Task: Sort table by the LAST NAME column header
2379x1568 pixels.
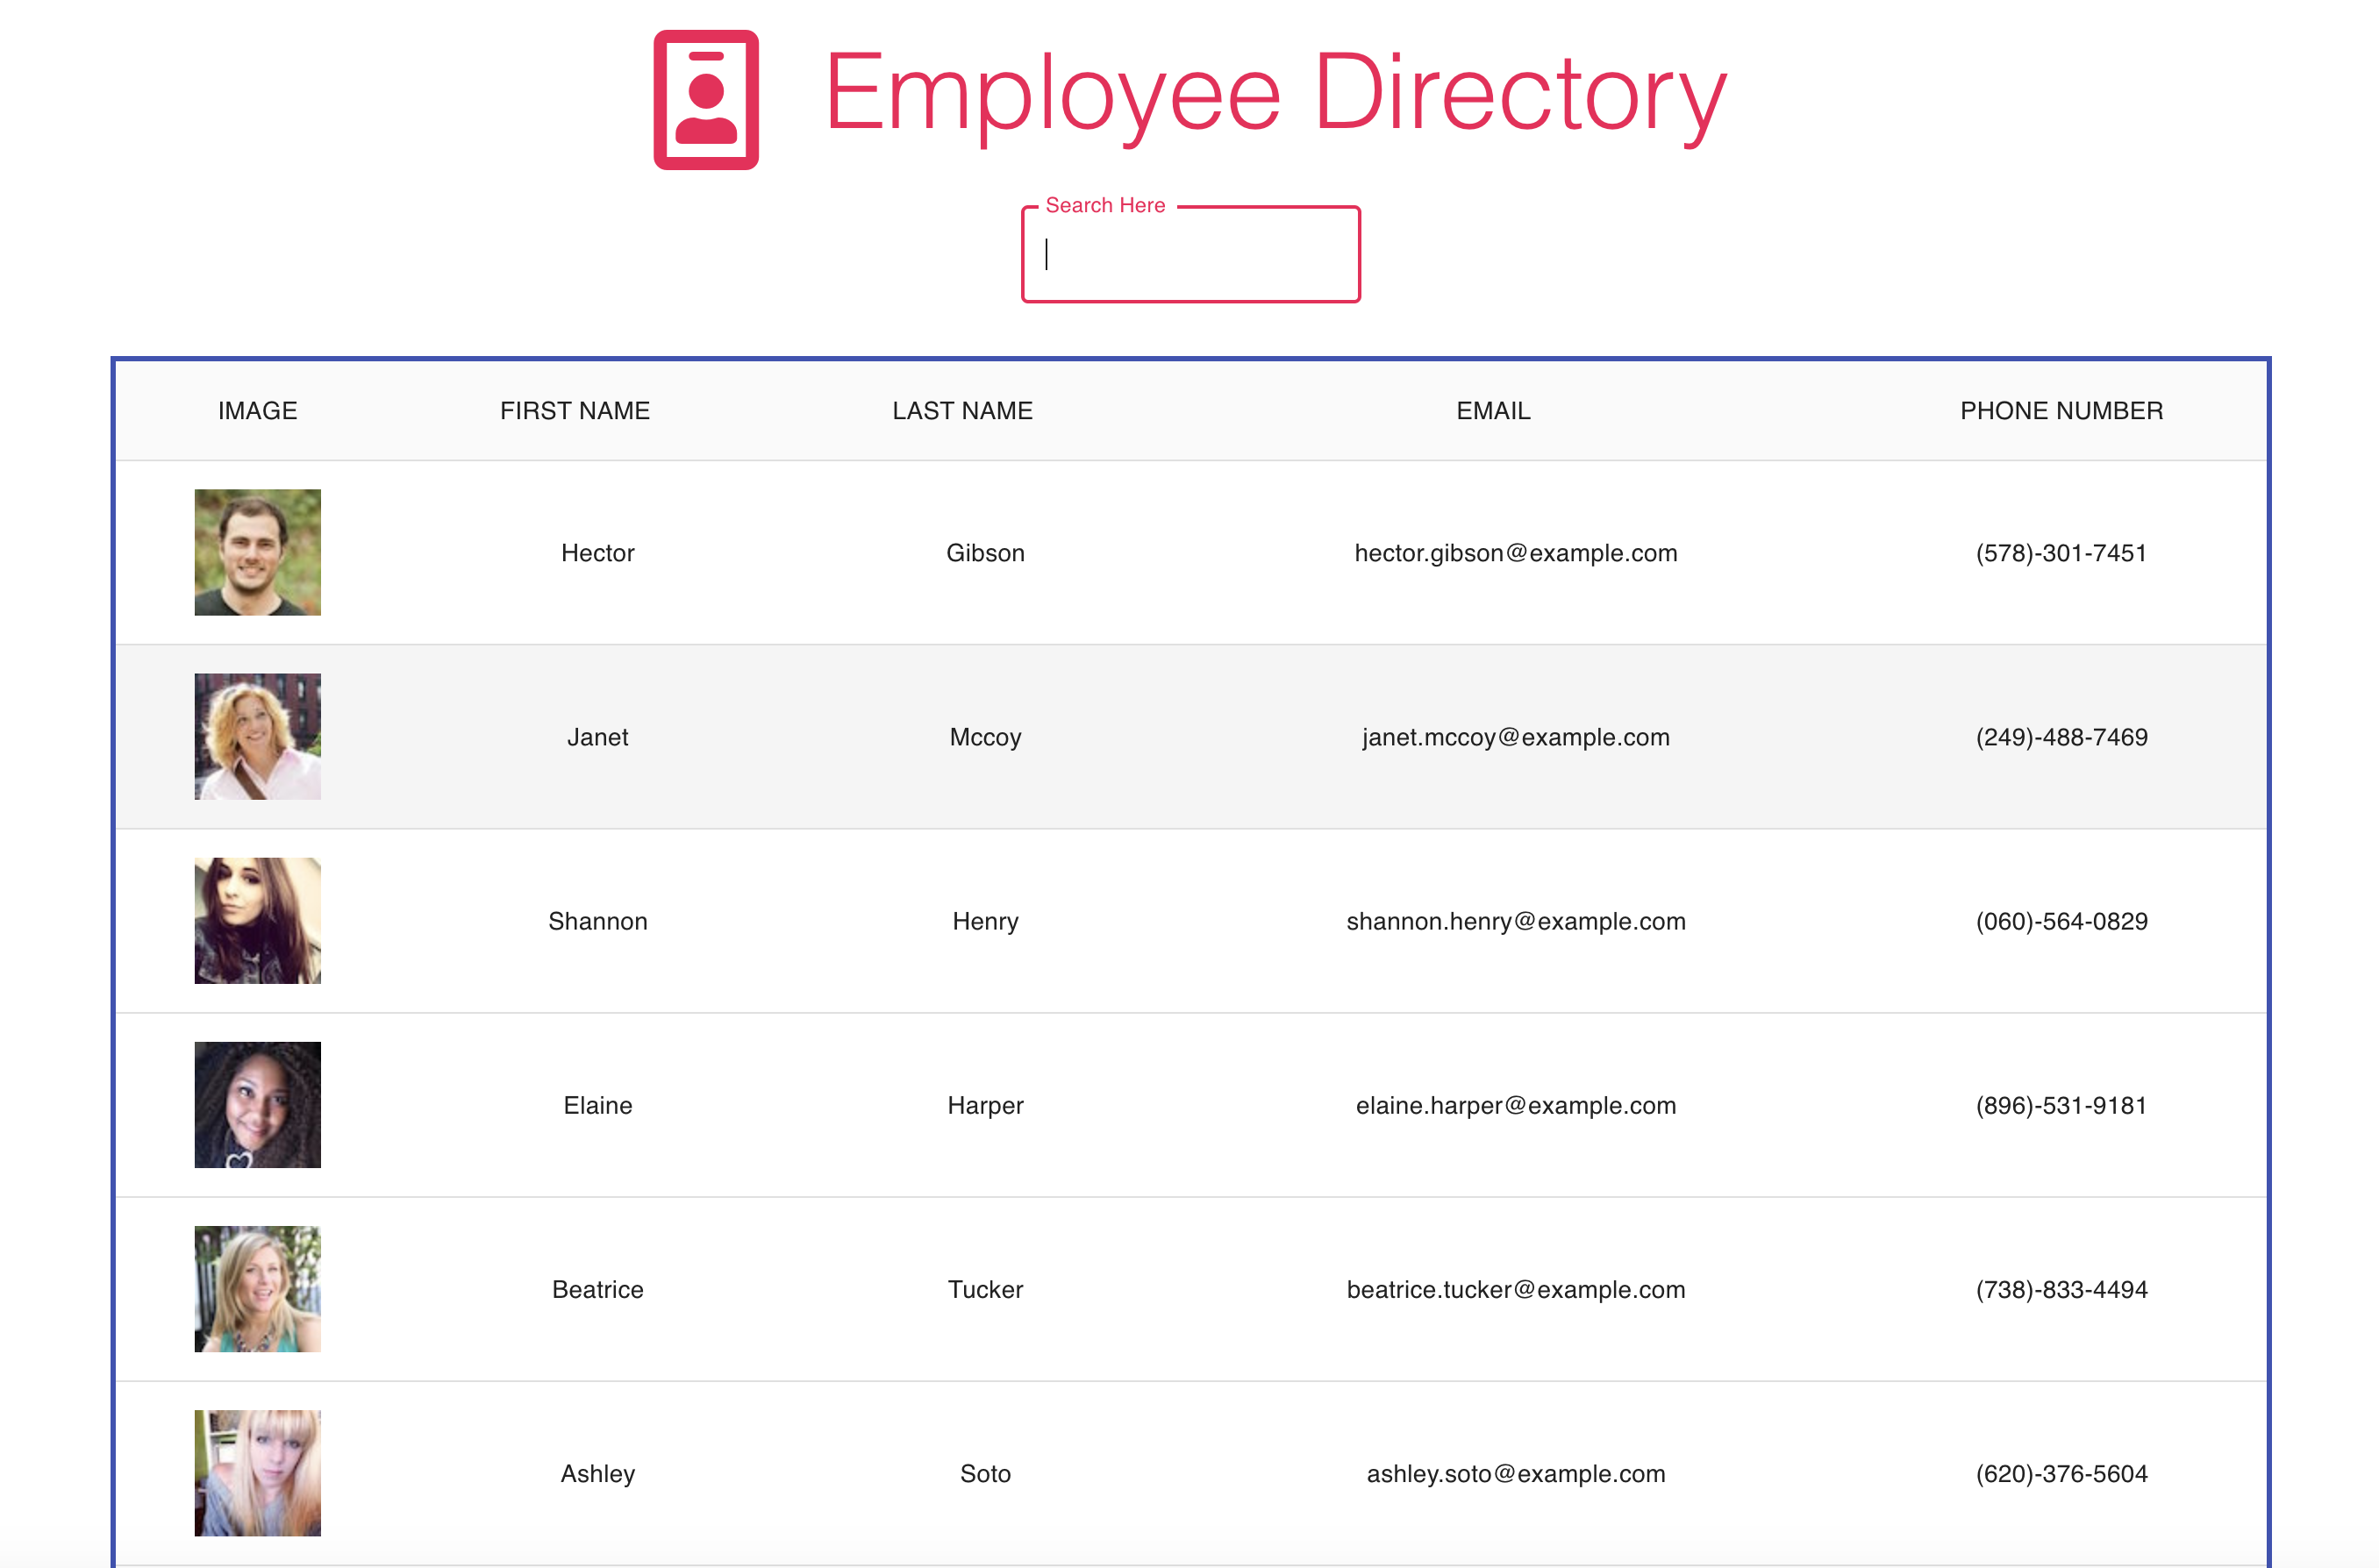Action: (x=961, y=410)
